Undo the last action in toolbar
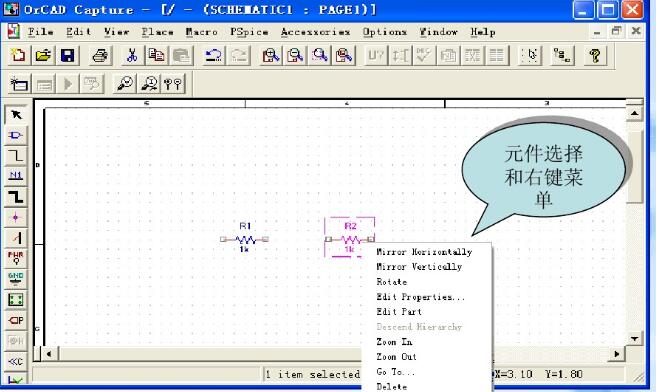The width and height of the screenshot is (656, 392). coord(213,55)
